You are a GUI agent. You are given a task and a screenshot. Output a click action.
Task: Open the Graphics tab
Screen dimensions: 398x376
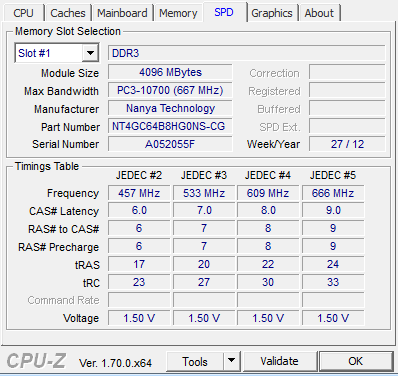(x=272, y=13)
